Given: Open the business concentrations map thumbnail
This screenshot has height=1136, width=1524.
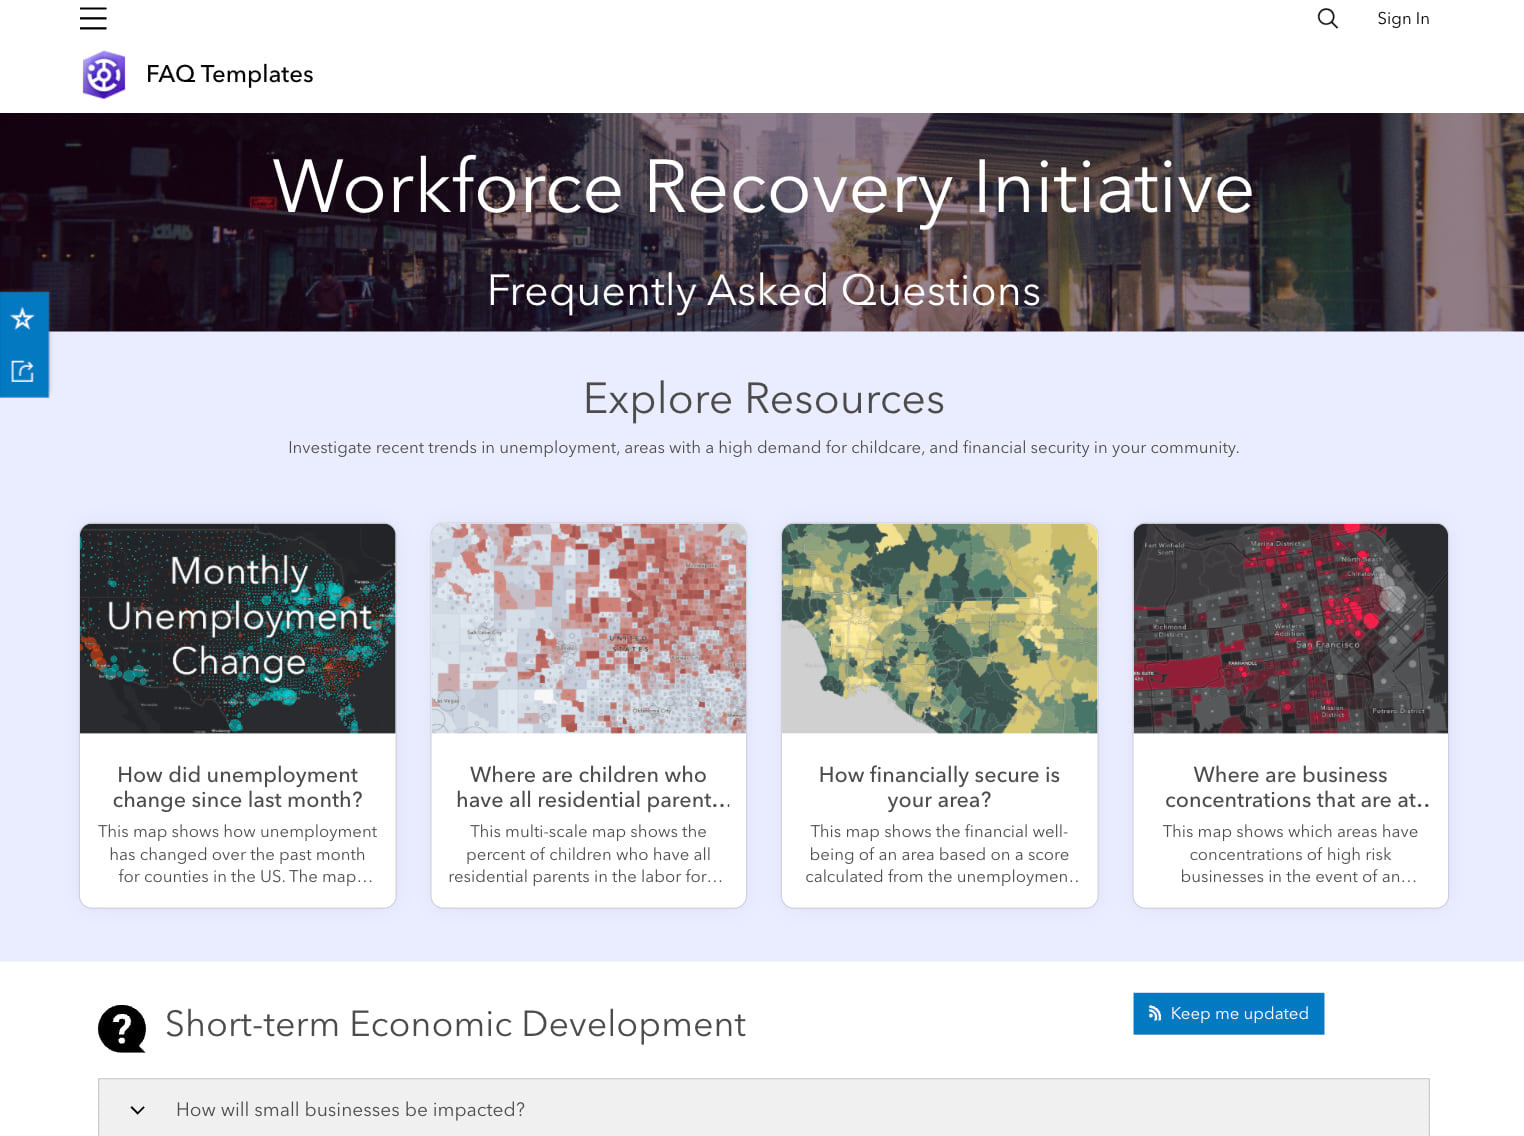Looking at the screenshot, I should [1291, 628].
